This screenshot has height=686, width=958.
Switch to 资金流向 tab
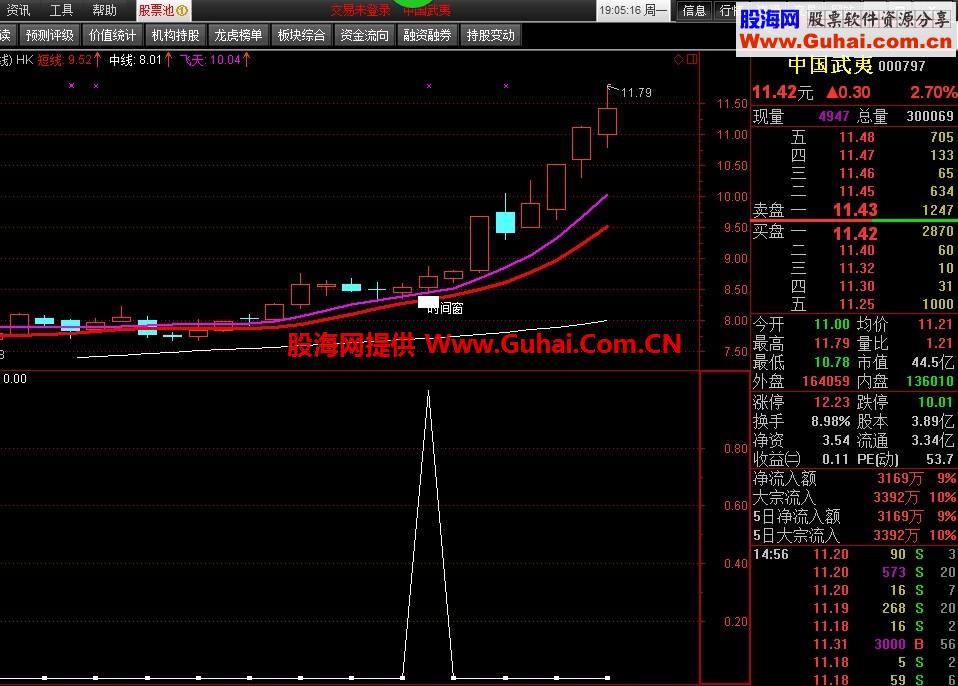coord(364,35)
